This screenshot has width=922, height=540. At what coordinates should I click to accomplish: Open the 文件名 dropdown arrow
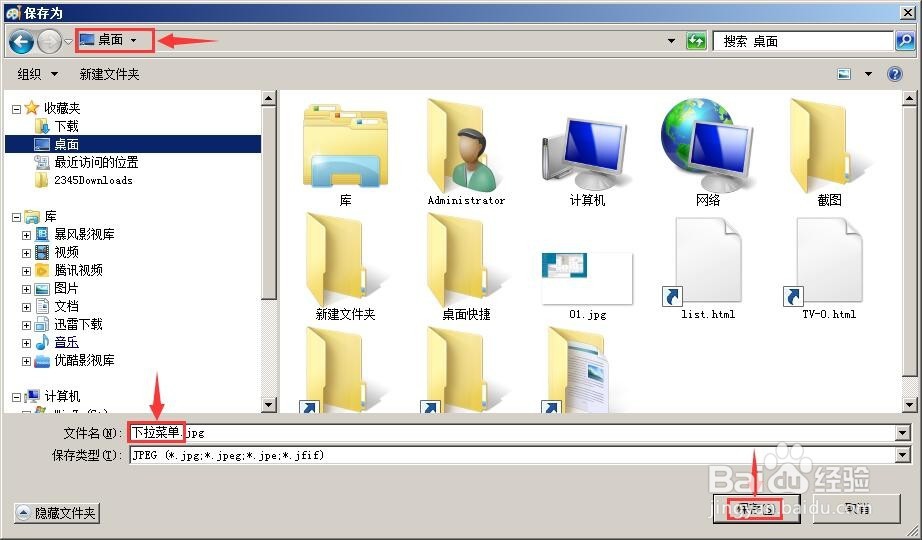pyautogui.click(x=903, y=434)
